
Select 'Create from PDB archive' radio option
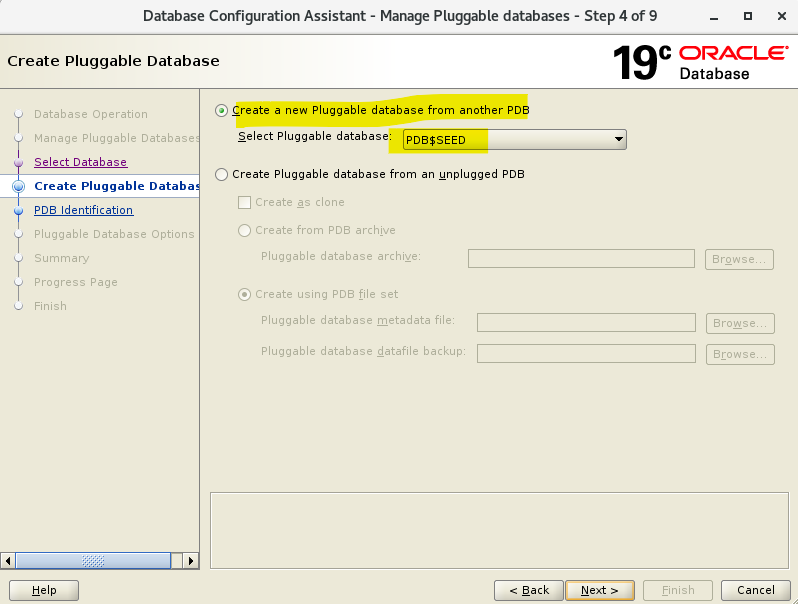pos(244,231)
